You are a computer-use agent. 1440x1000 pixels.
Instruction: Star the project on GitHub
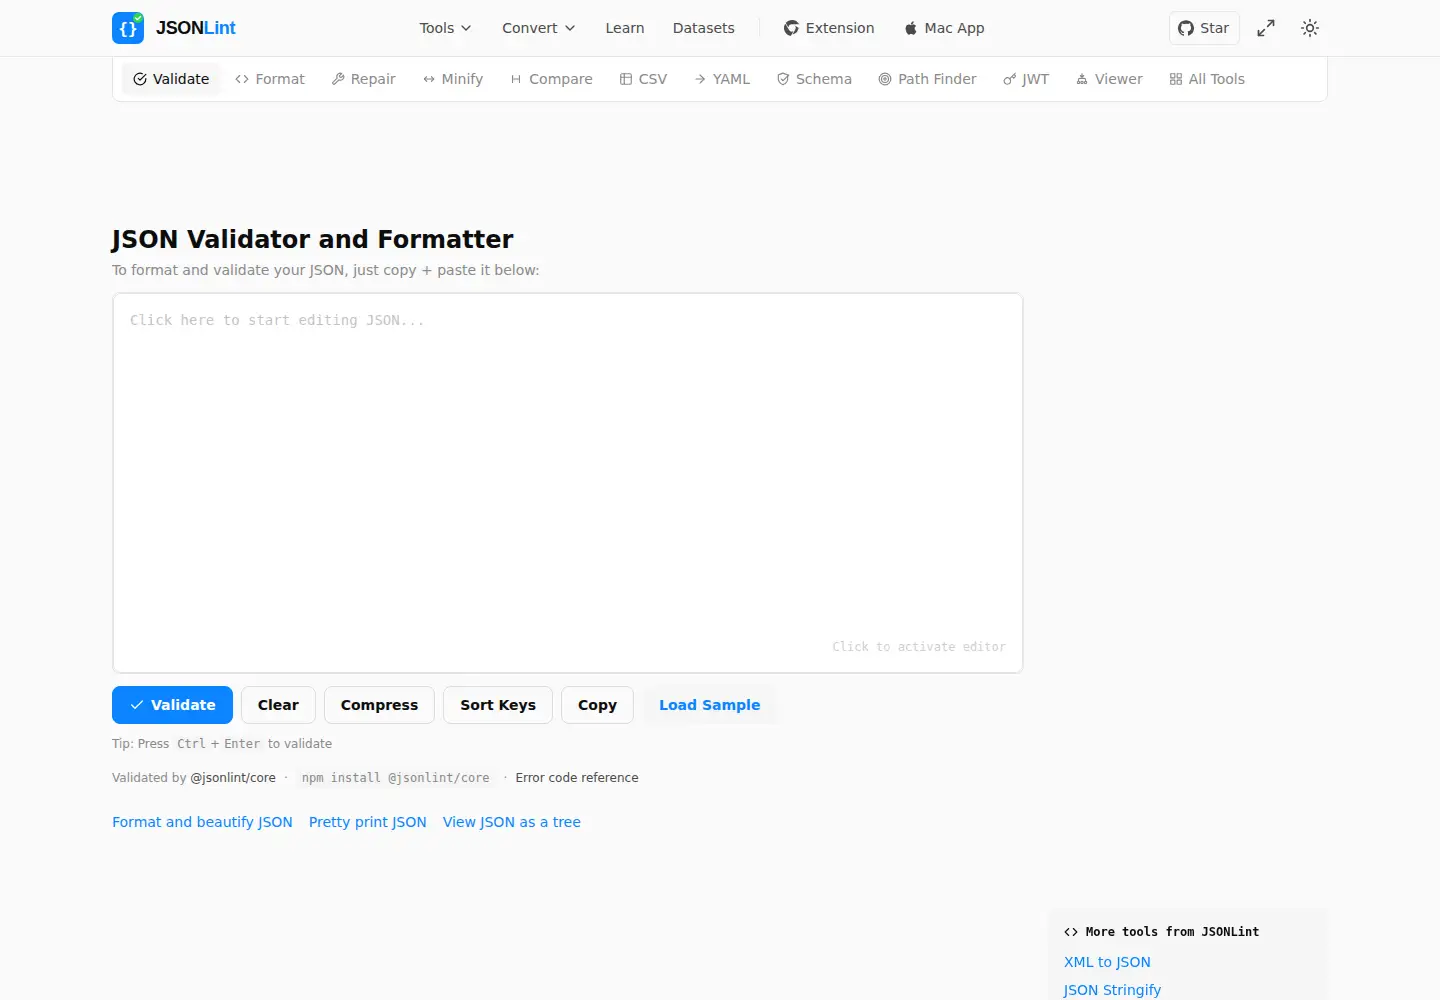(1204, 28)
